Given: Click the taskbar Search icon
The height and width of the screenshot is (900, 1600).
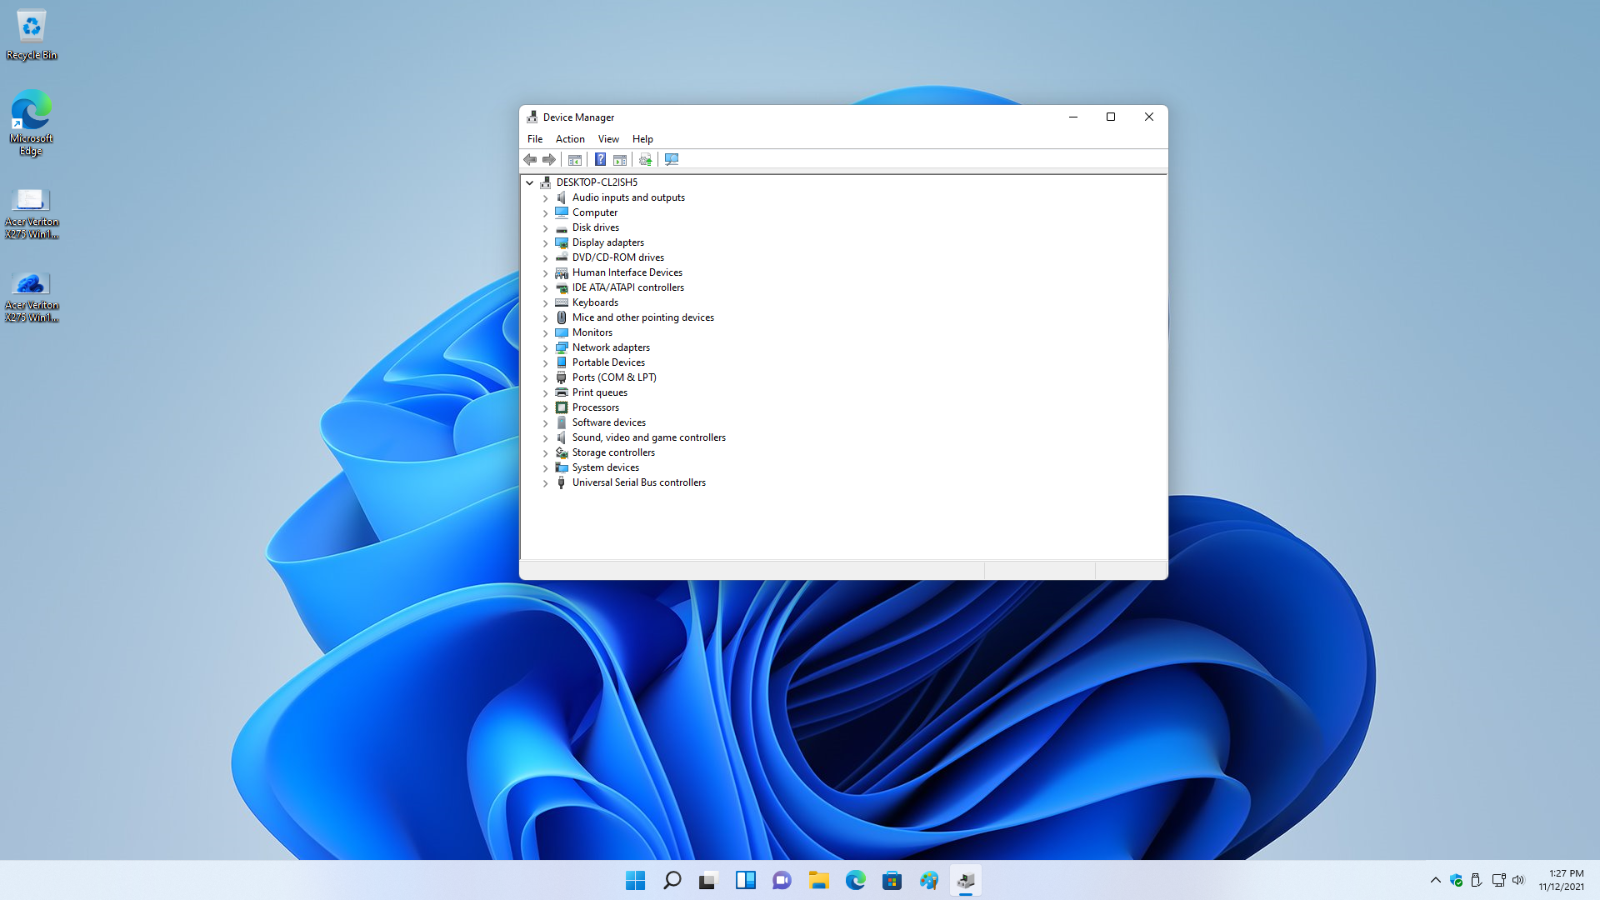Looking at the screenshot, I should 672,880.
